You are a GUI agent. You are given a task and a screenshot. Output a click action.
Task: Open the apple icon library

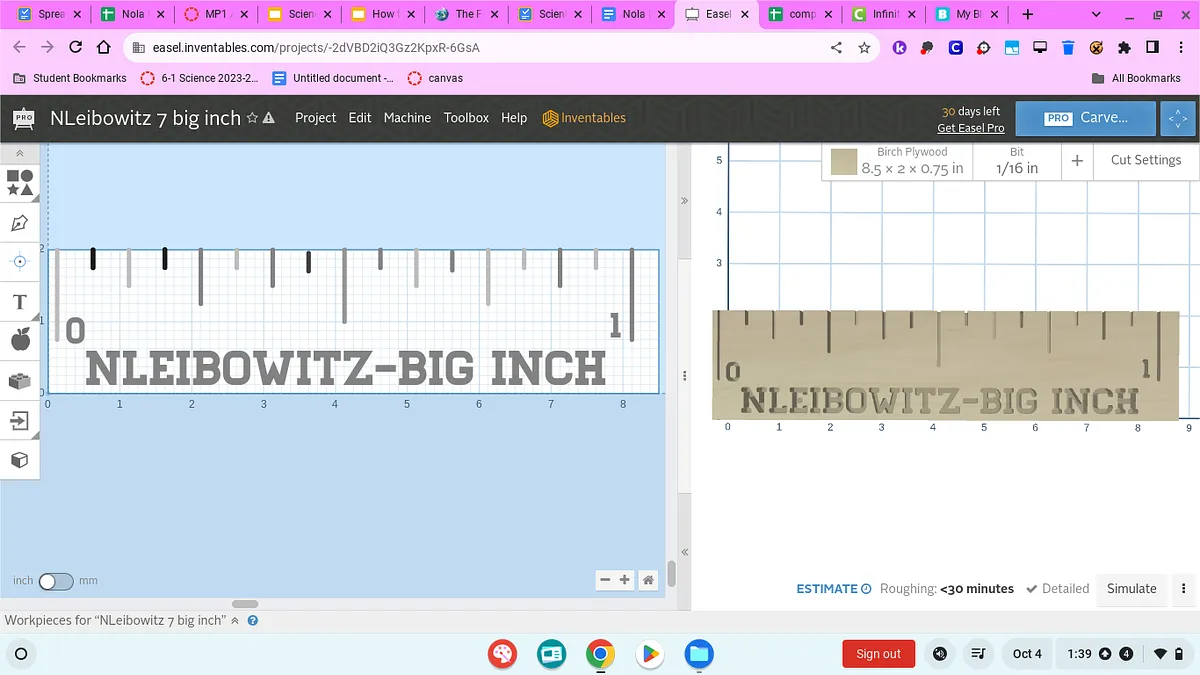pyautogui.click(x=20, y=341)
